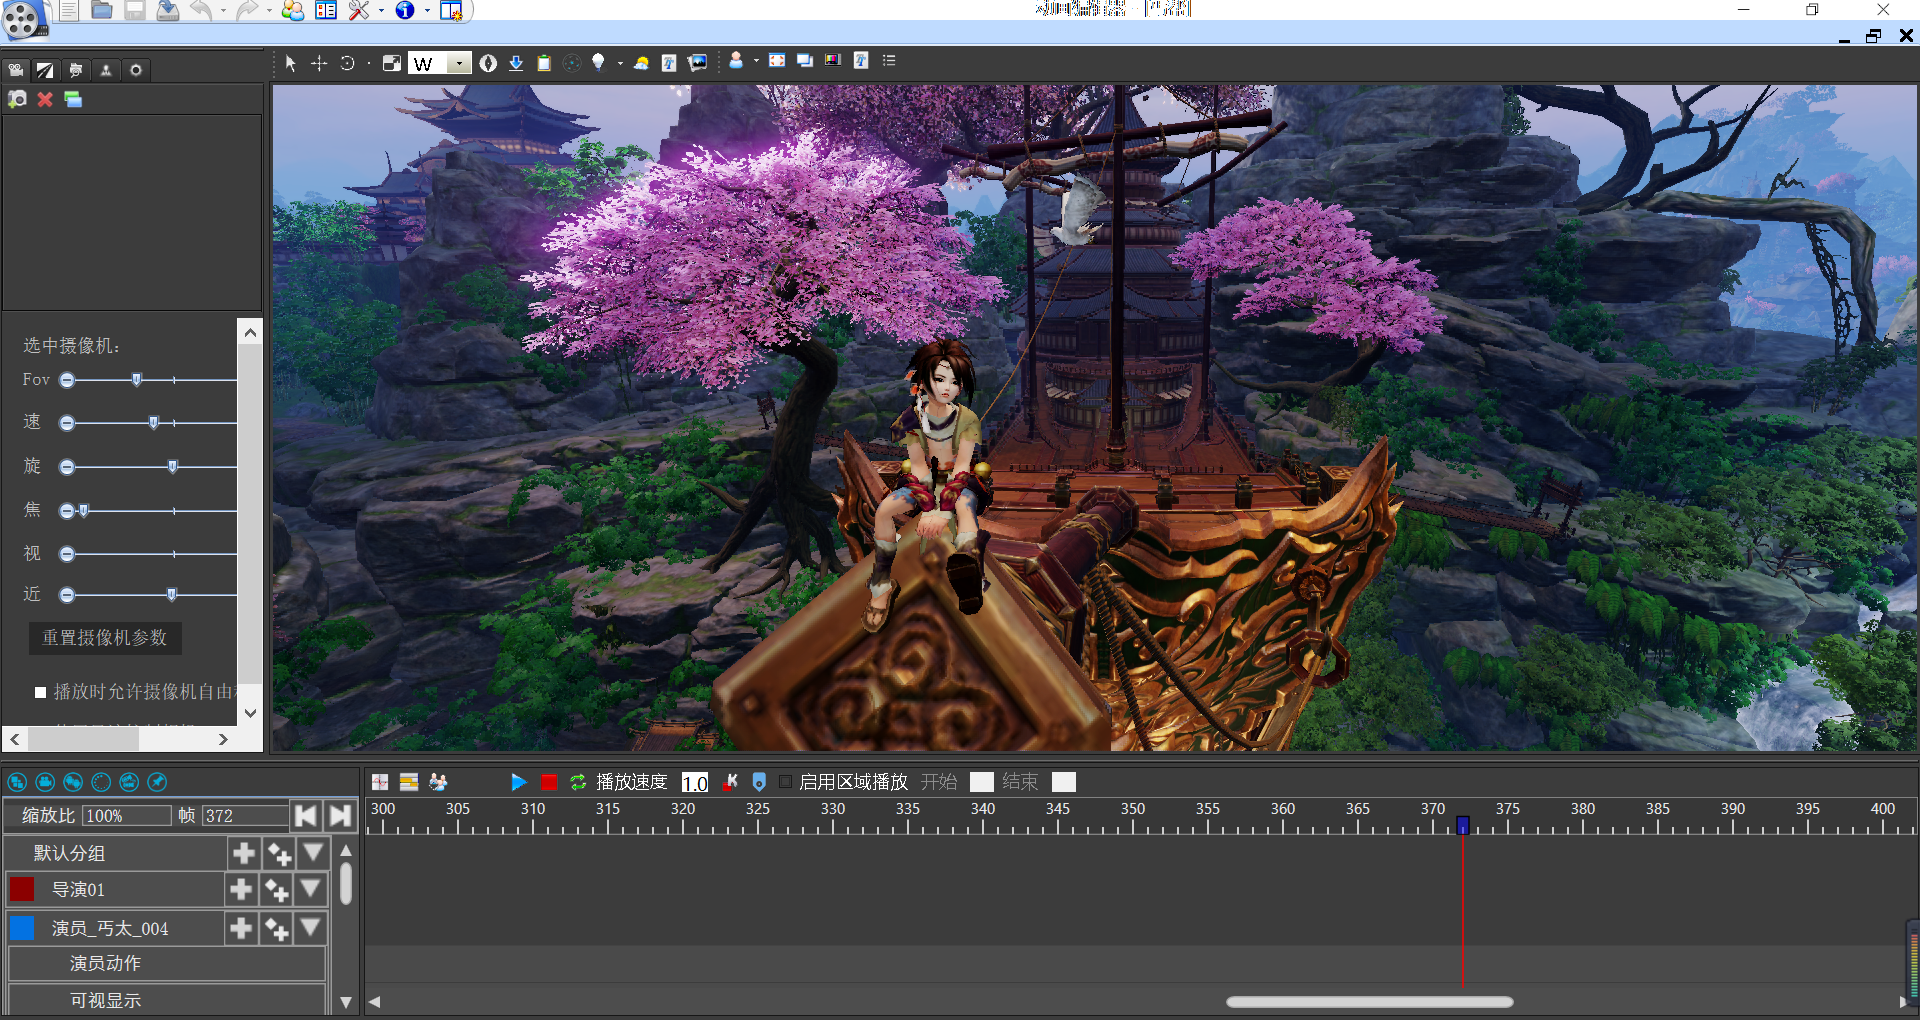The image size is (1920, 1020).
Task: Open the users icon in the top toolbar
Action: (x=293, y=10)
